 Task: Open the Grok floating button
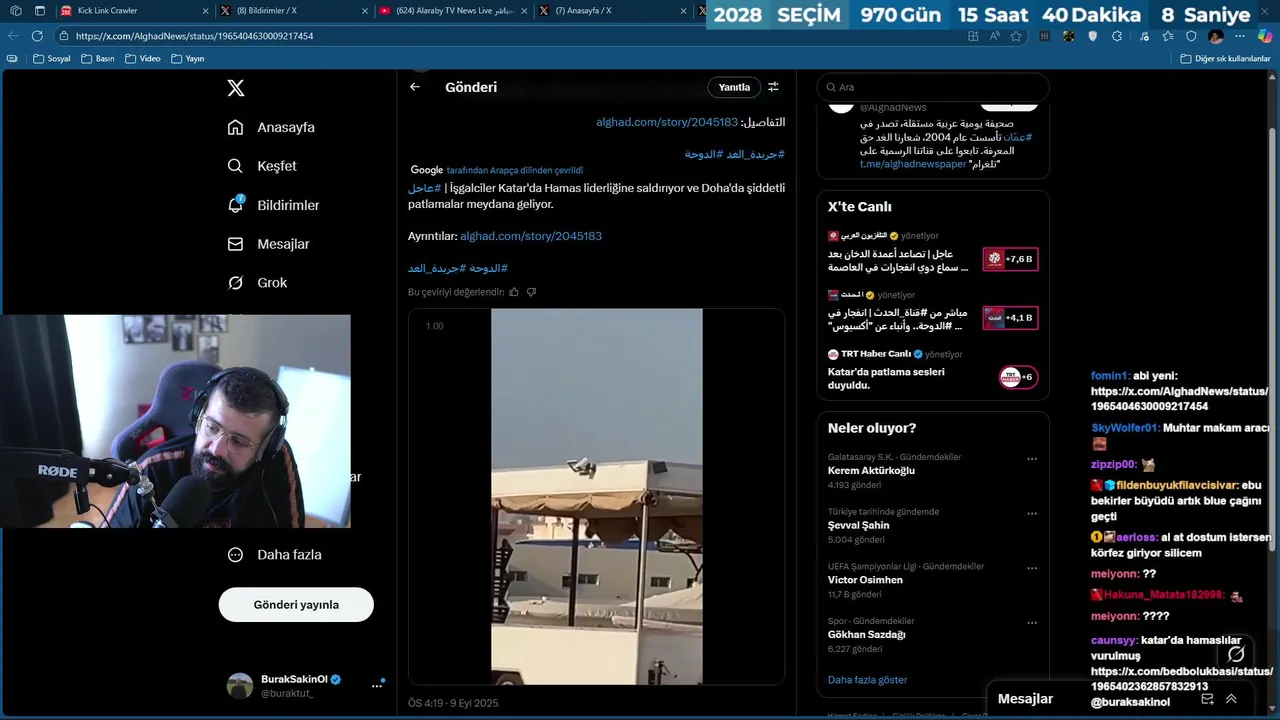(x=1236, y=654)
